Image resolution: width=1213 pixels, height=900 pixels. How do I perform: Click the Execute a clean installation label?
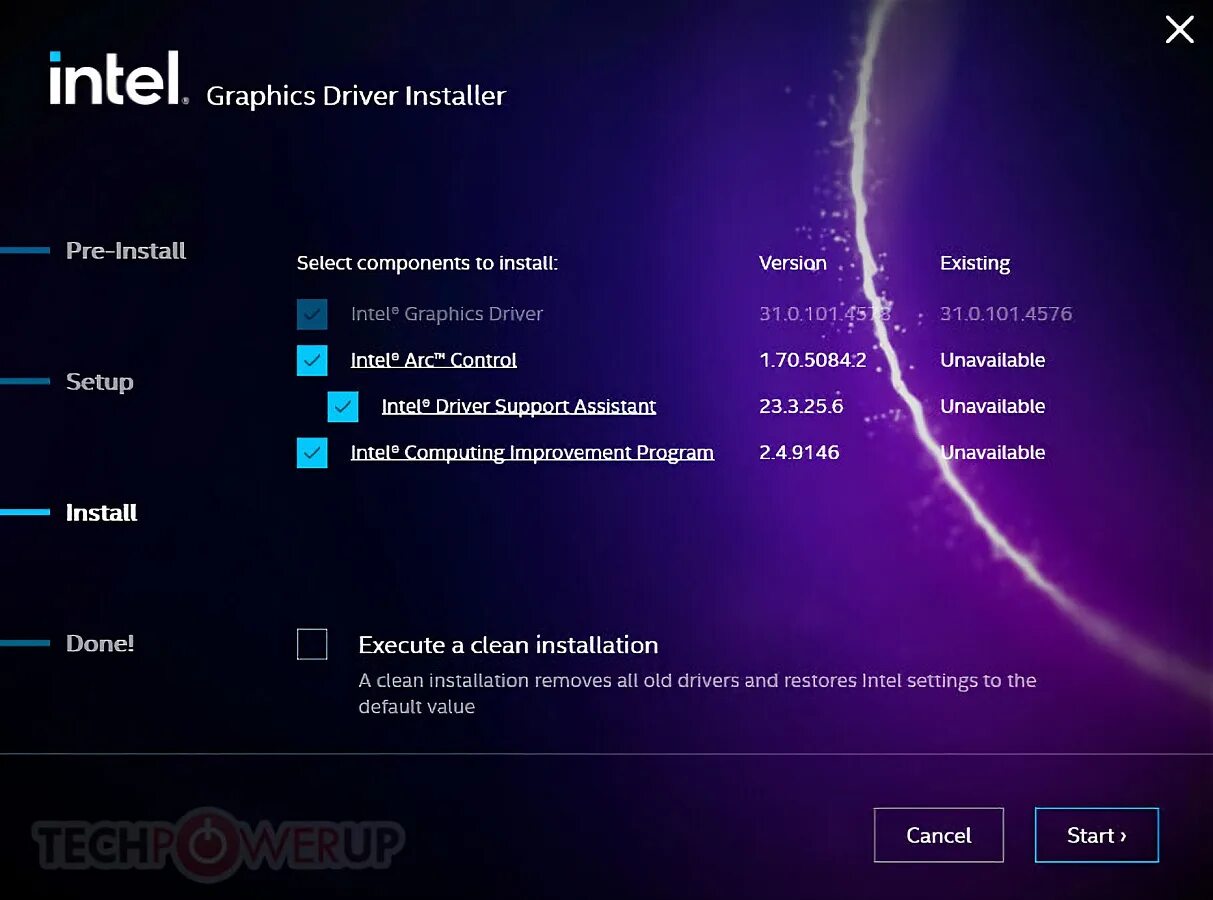(508, 645)
